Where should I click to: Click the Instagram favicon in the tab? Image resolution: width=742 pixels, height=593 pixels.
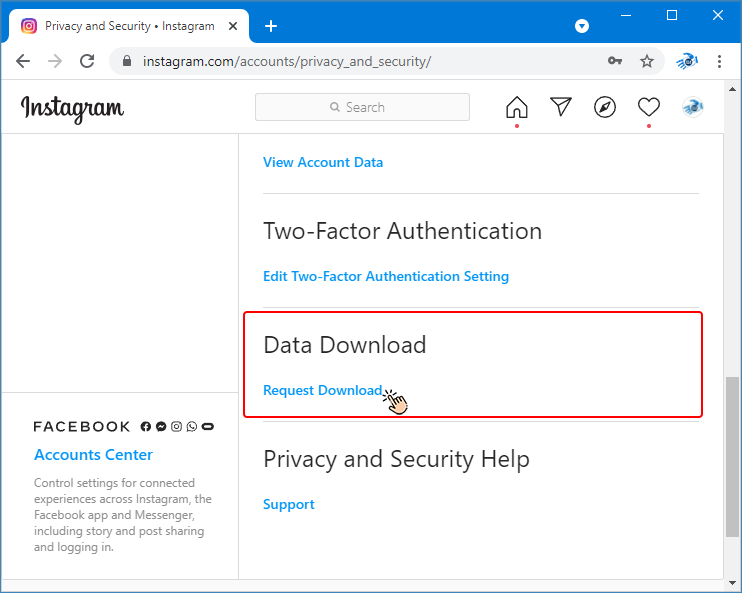tap(29, 26)
